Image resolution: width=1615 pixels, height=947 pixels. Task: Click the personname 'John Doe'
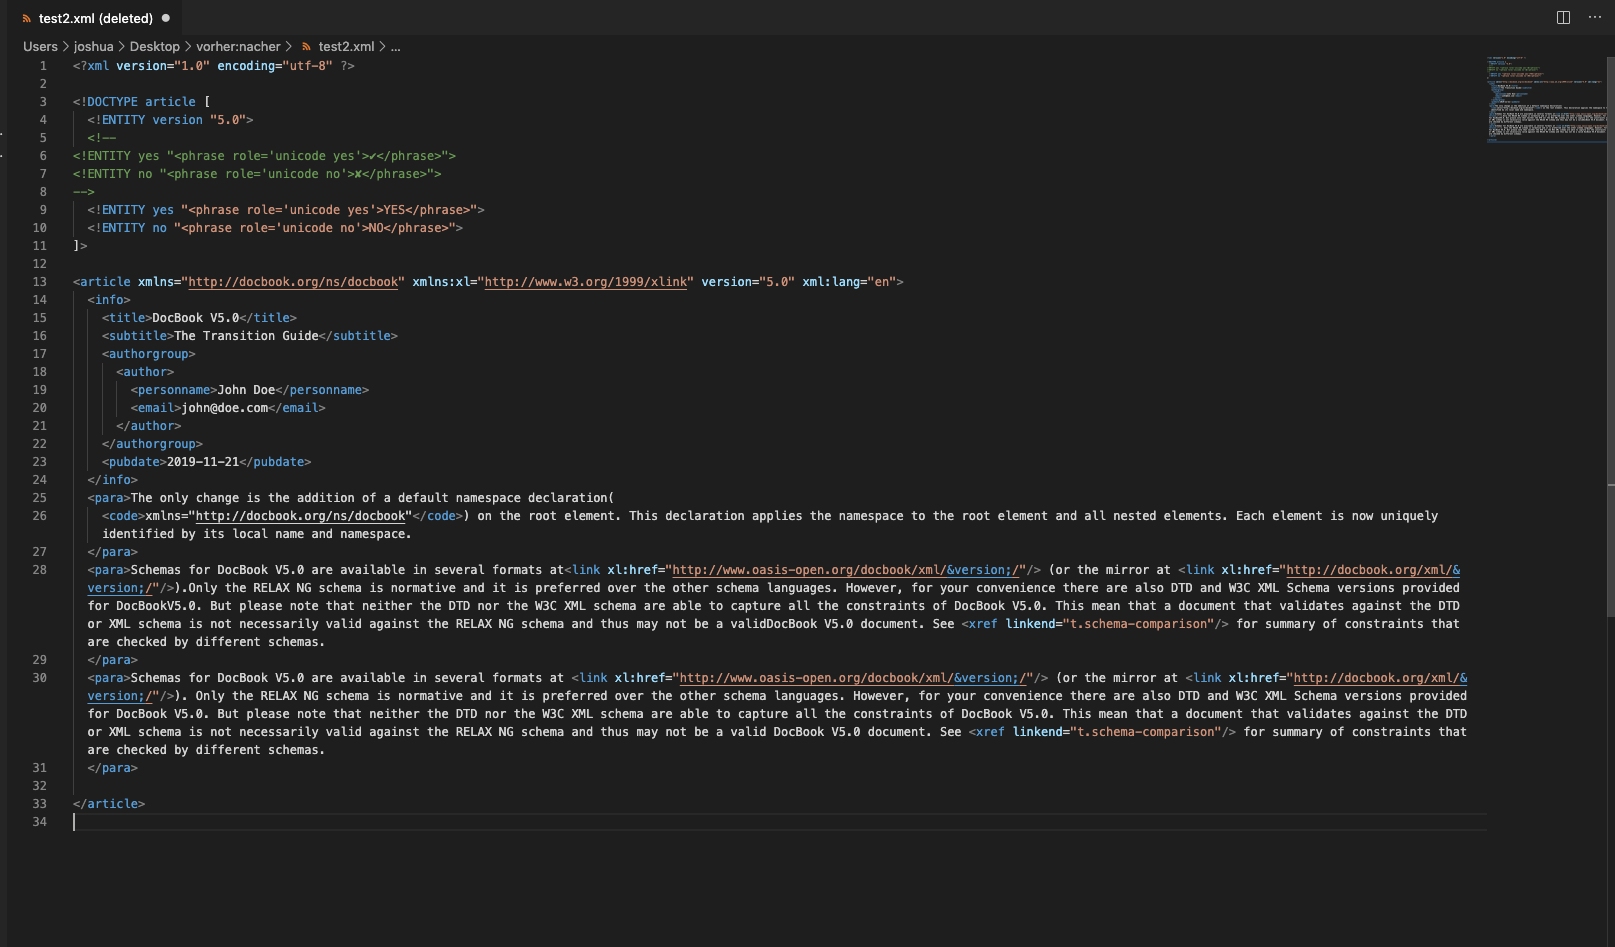click(246, 390)
